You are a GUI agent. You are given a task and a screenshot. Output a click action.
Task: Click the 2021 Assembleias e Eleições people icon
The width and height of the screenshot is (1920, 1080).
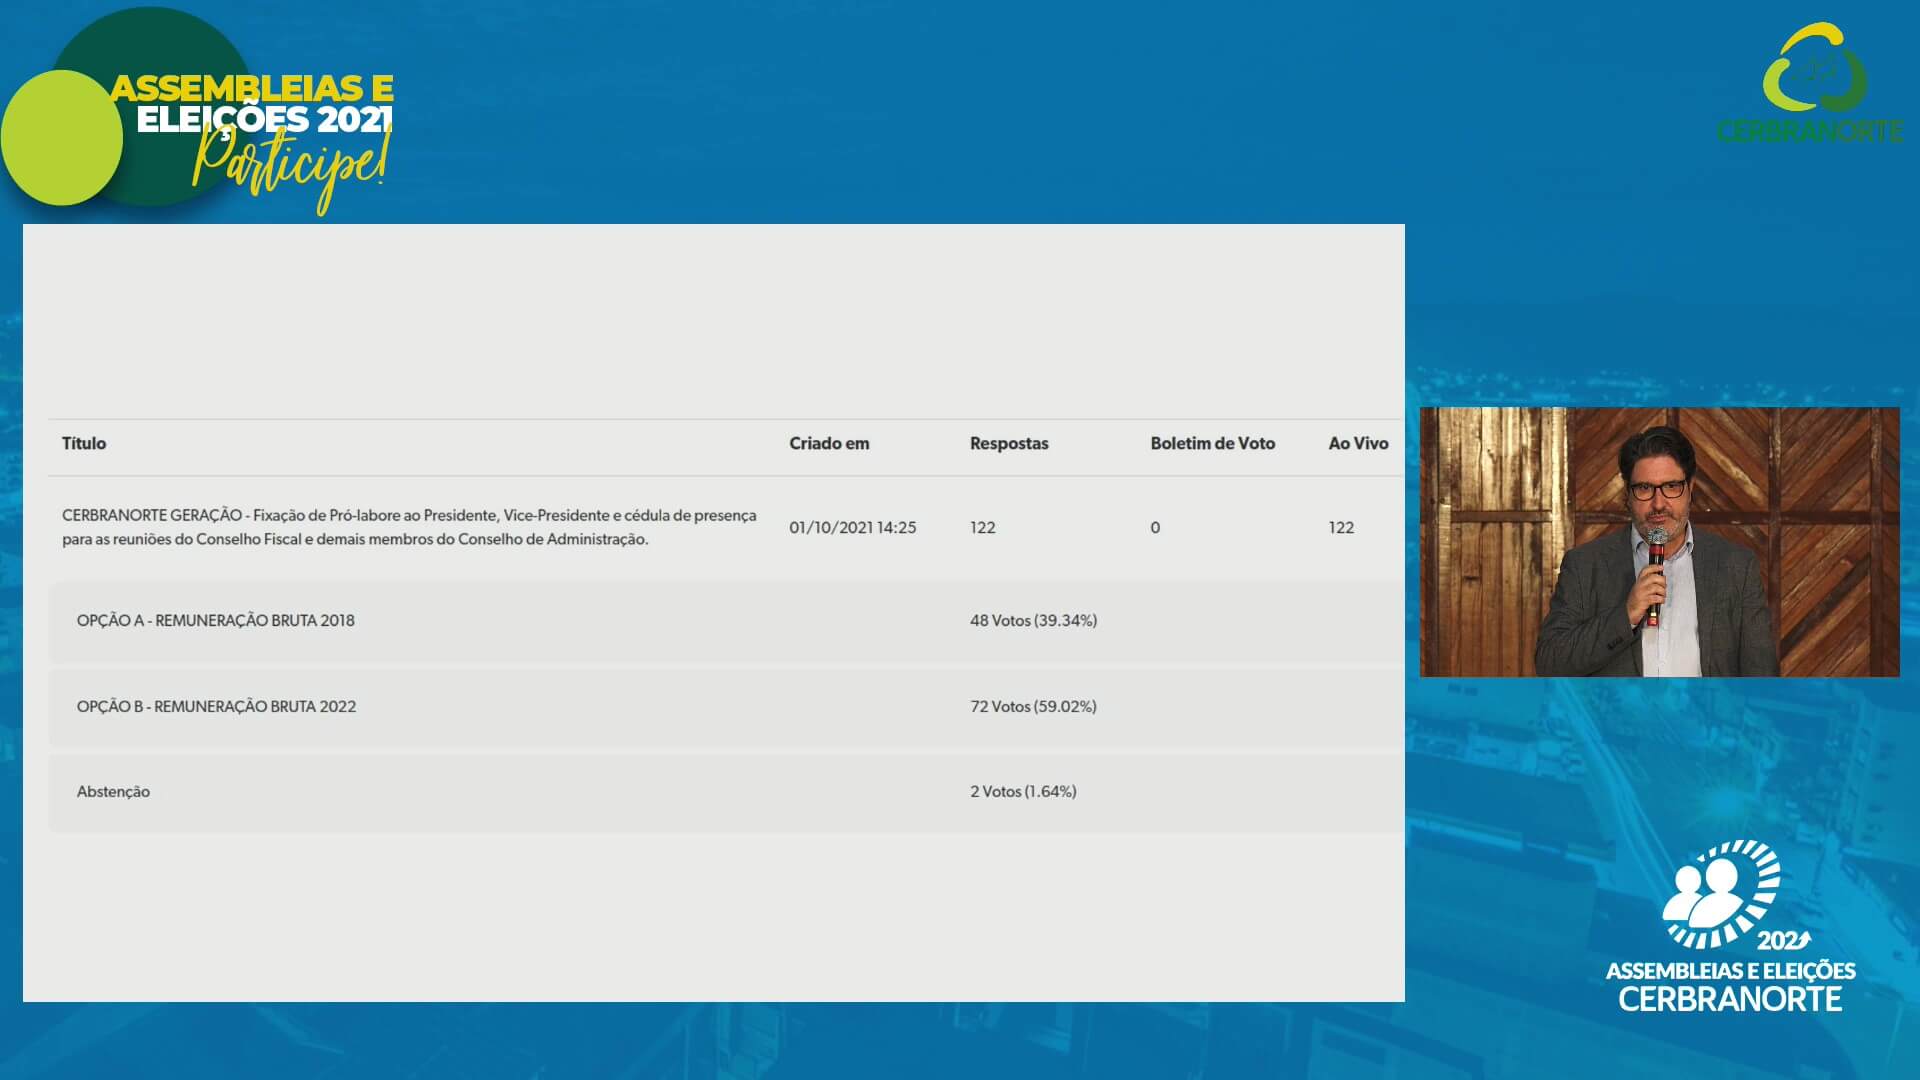(x=1722, y=895)
